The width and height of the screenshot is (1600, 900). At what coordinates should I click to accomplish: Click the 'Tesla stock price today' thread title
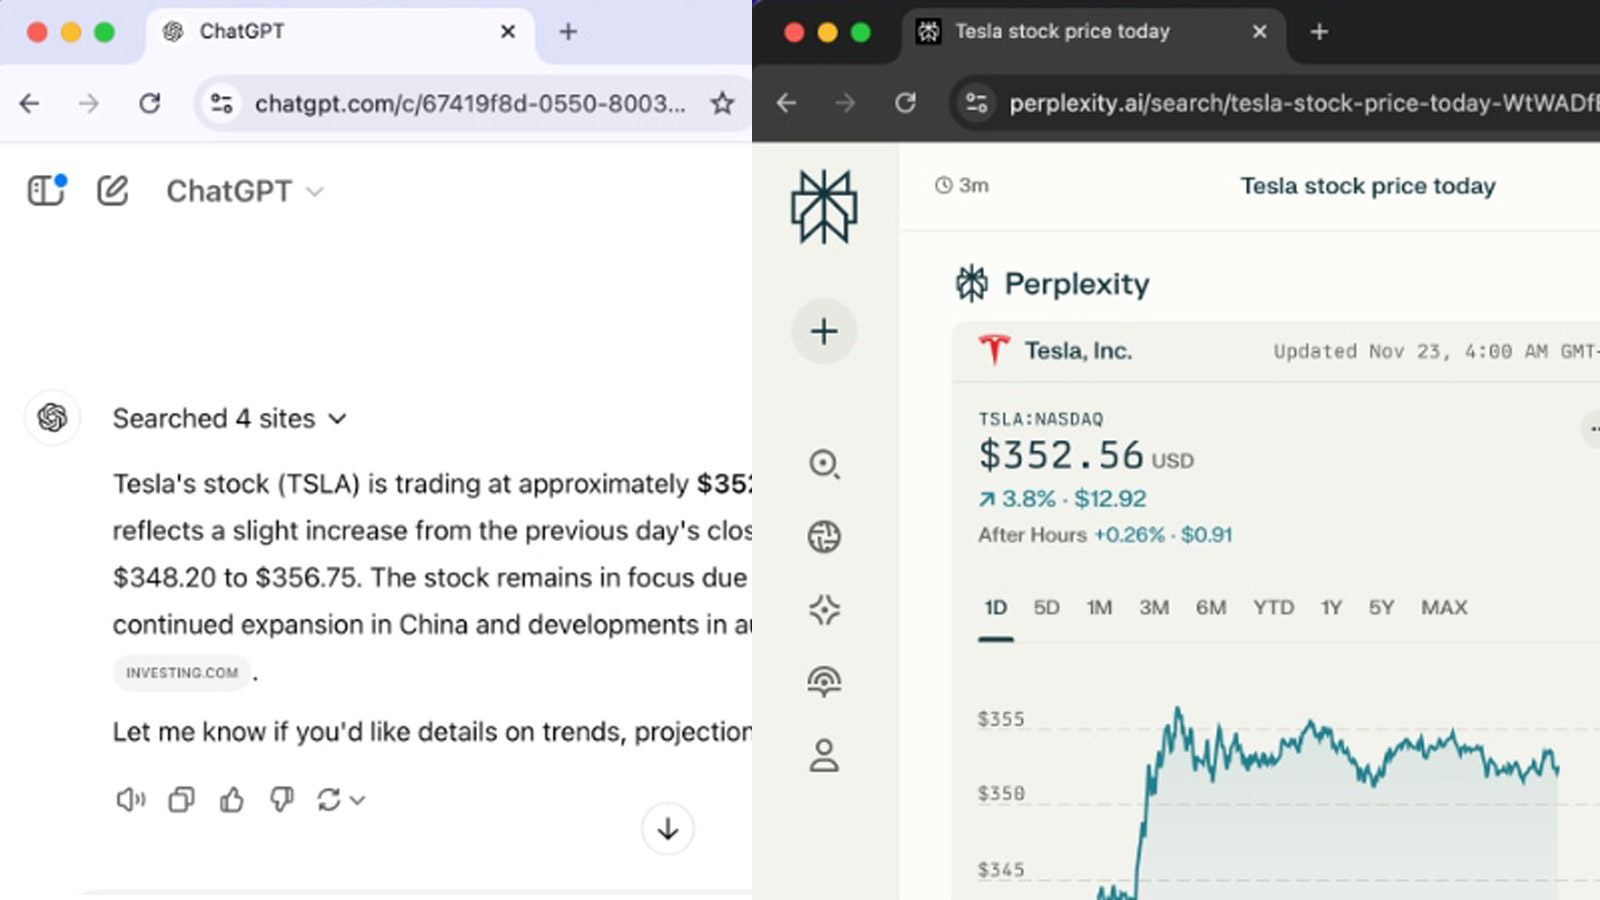pyautogui.click(x=1368, y=186)
